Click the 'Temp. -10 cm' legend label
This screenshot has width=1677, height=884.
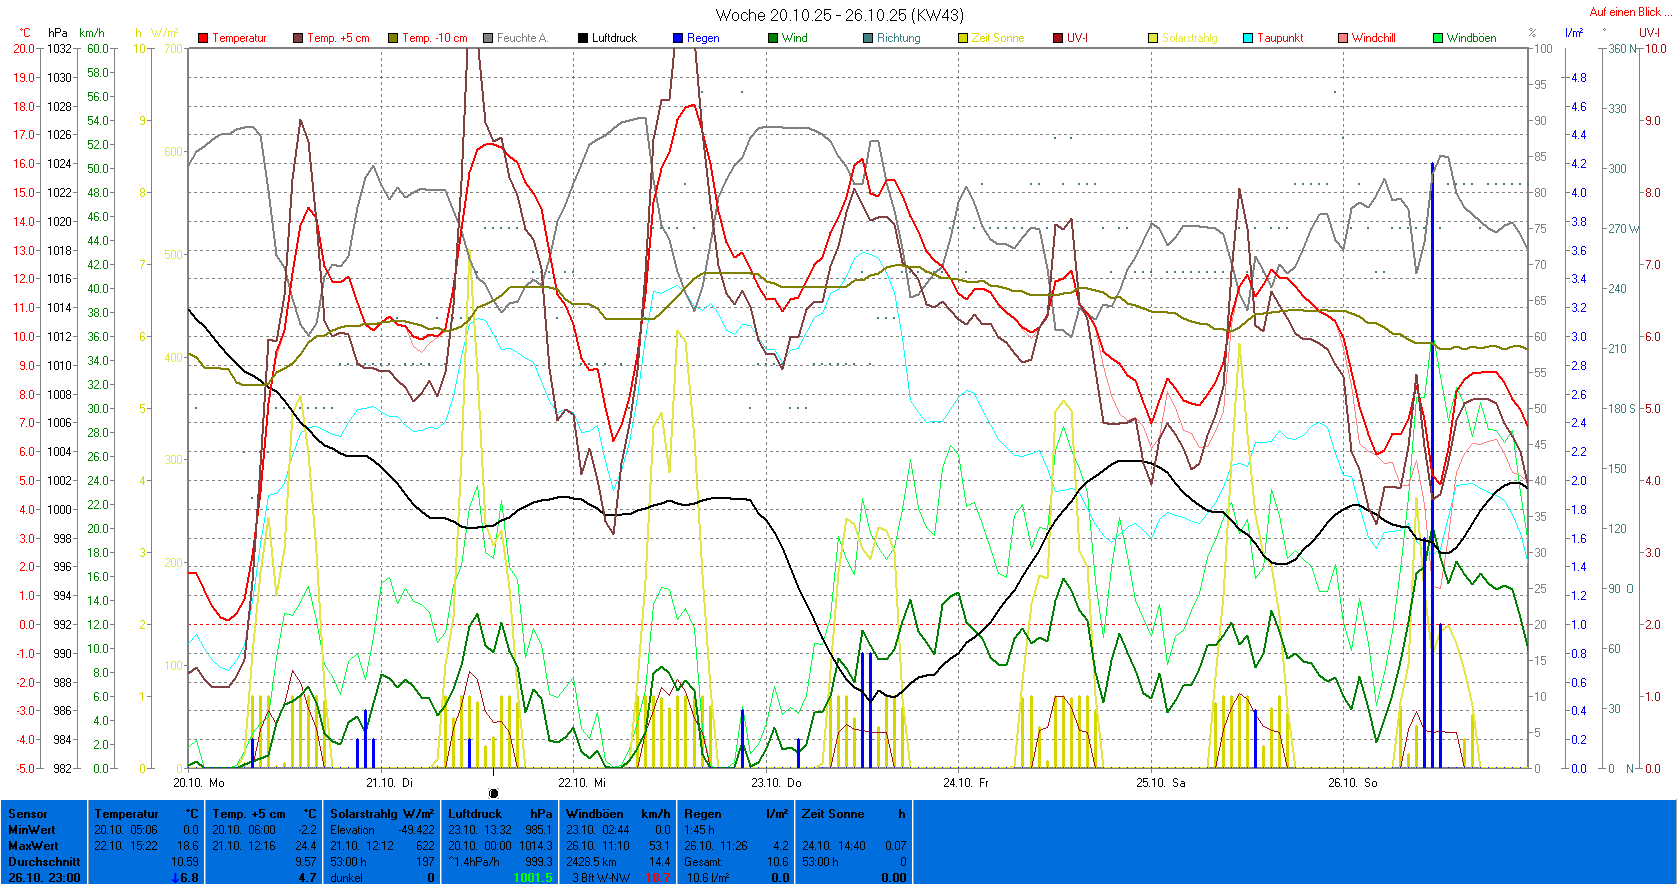(434, 38)
